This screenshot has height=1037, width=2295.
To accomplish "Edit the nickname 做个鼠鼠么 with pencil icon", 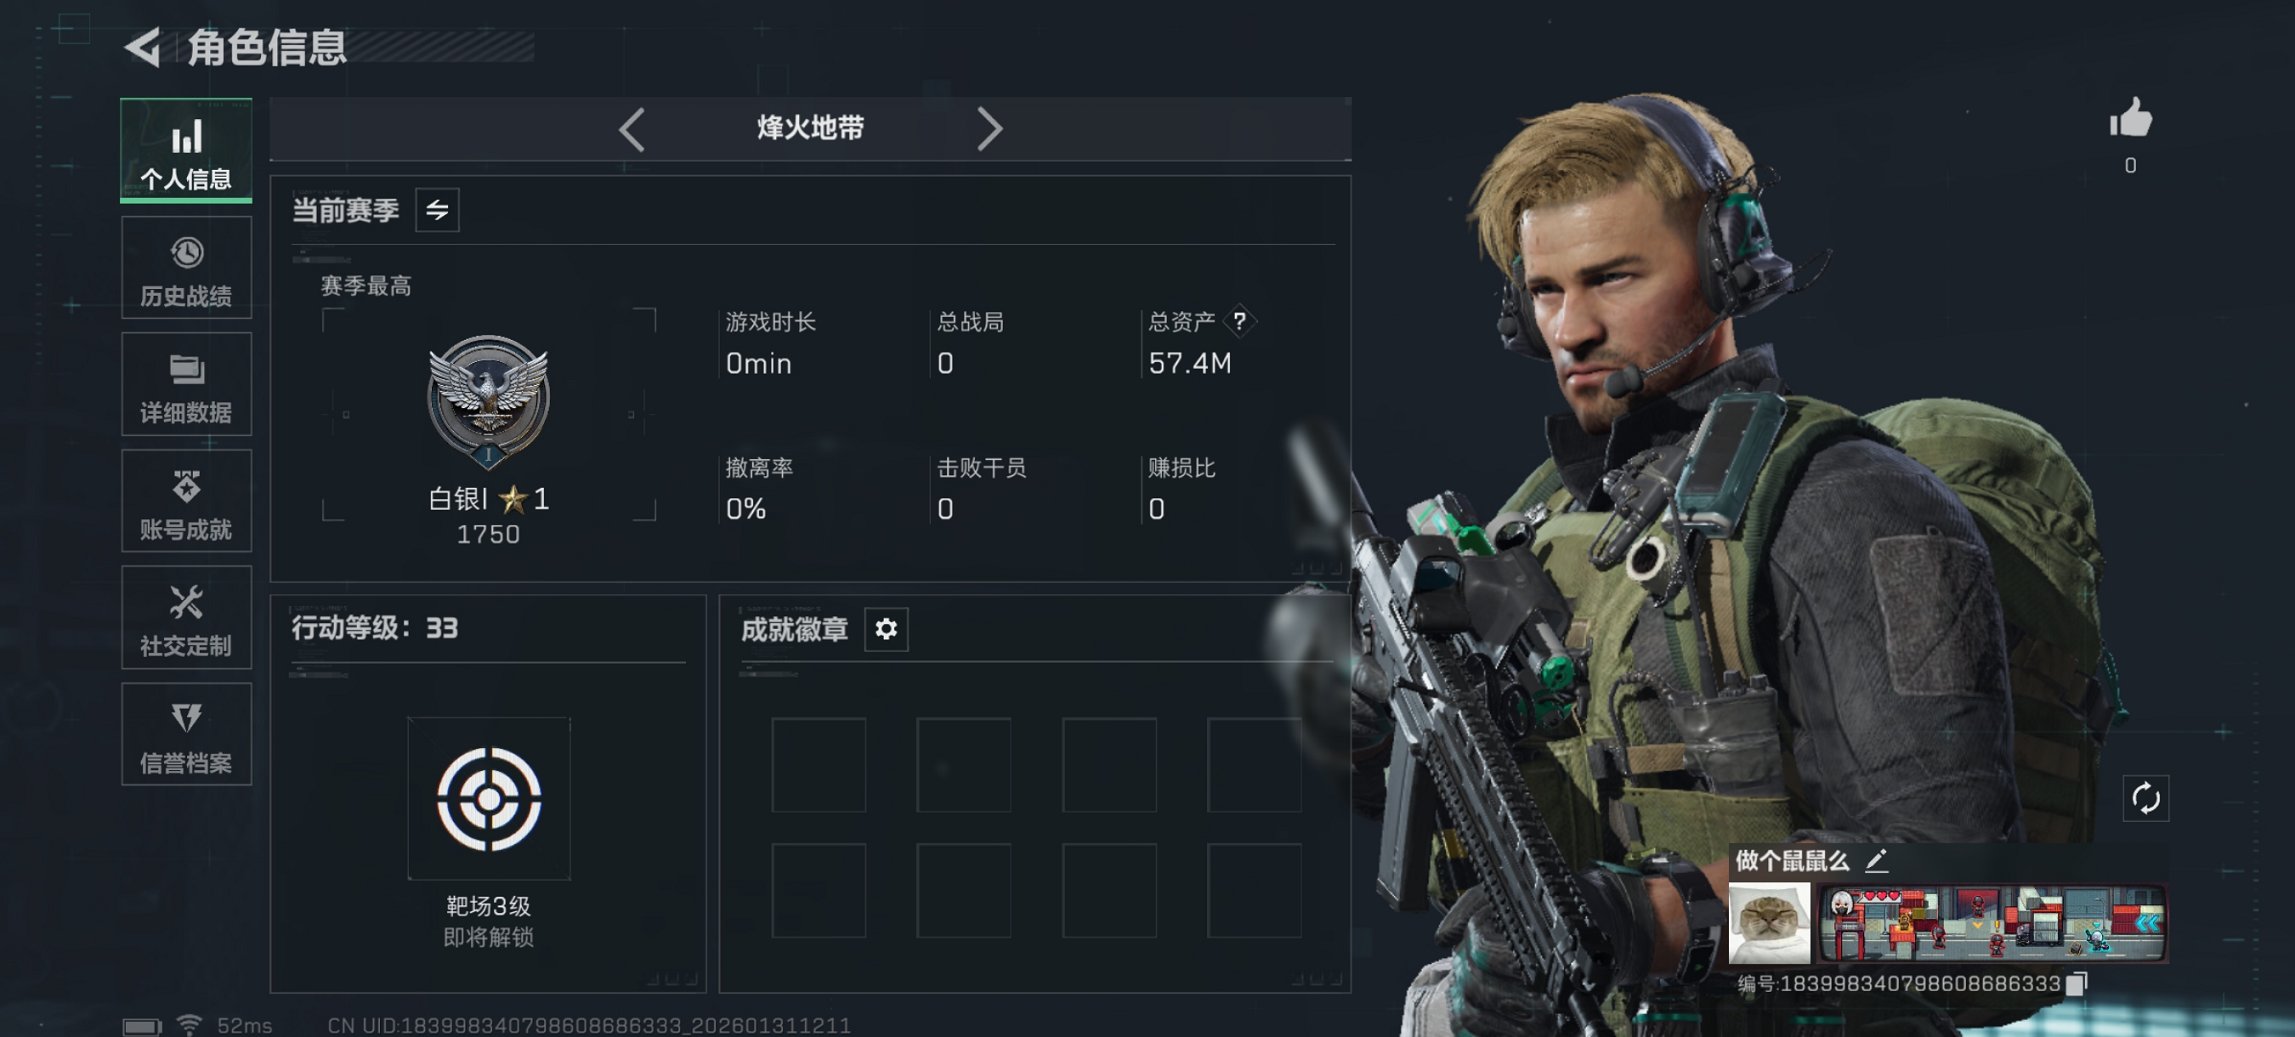I will tap(1876, 860).
